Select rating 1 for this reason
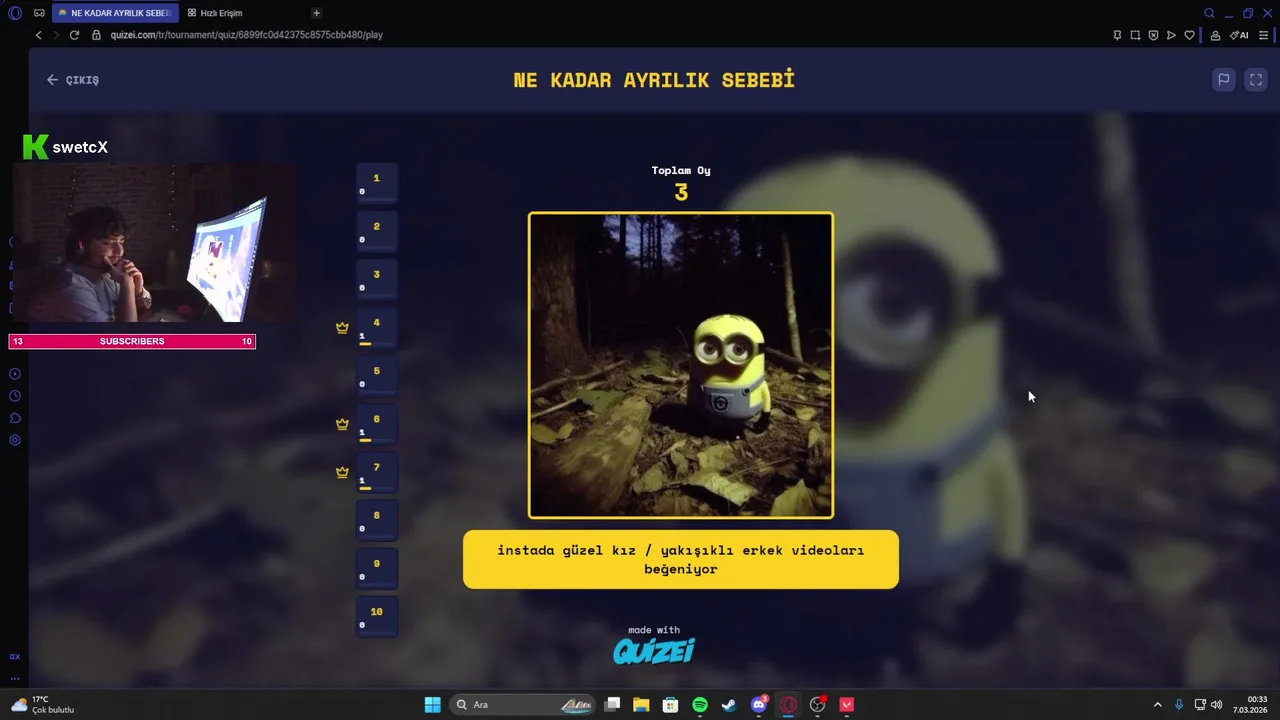This screenshot has height=720, width=1280. (x=377, y=183)
